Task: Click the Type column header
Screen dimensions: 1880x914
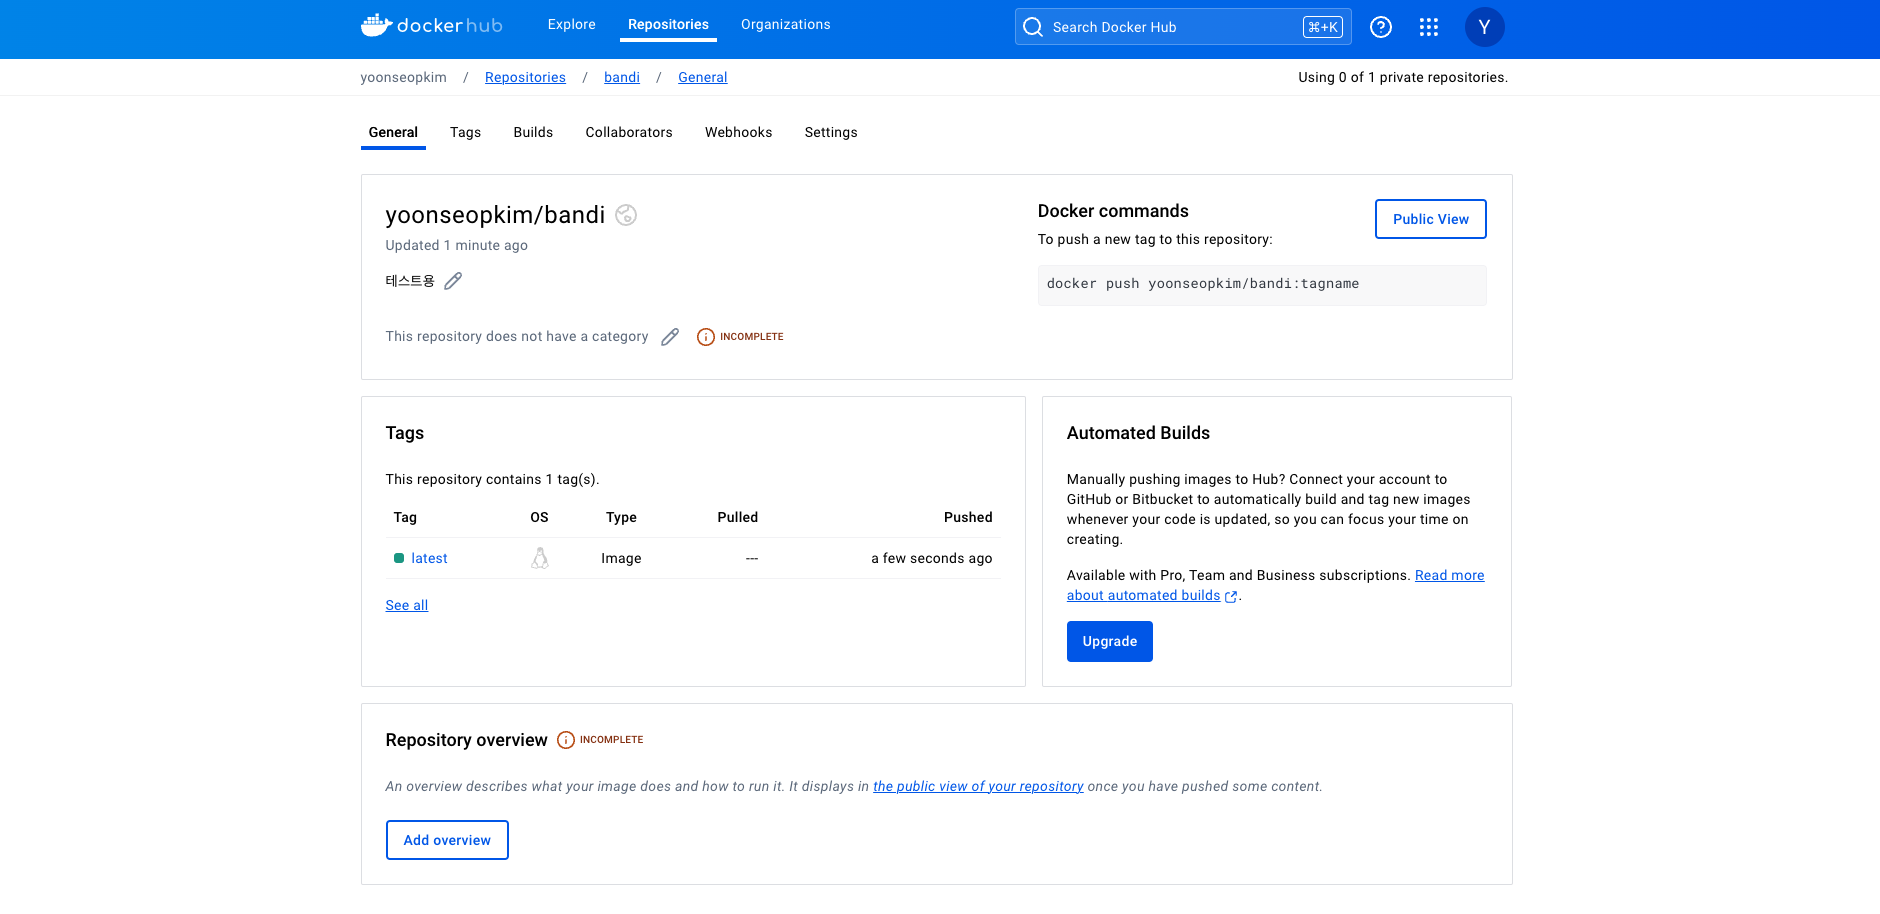Action: 621,517
